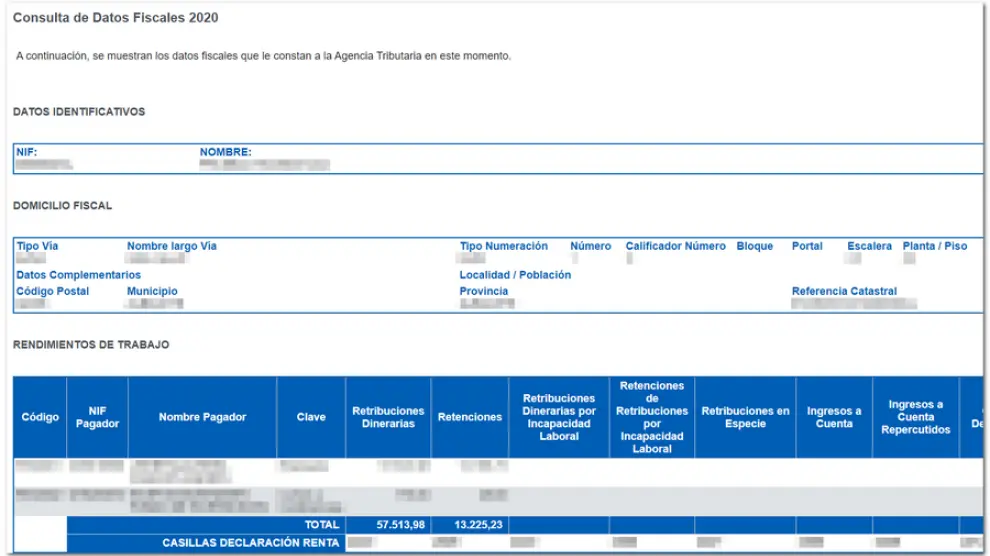This screenshot has height=556, width=990.
Task: Select the 'Referencia Catastral' label
Action: (x=844, y=292)
